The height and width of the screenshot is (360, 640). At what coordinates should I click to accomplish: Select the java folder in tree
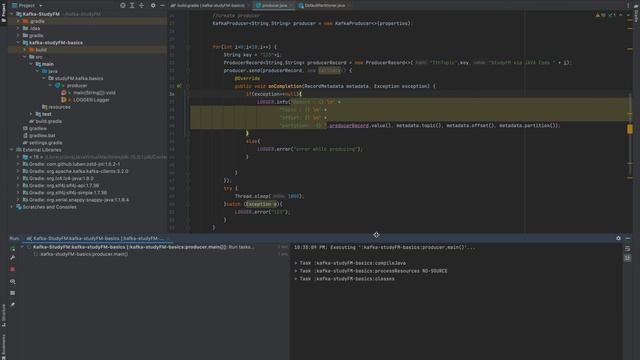[x=49, y=71]
